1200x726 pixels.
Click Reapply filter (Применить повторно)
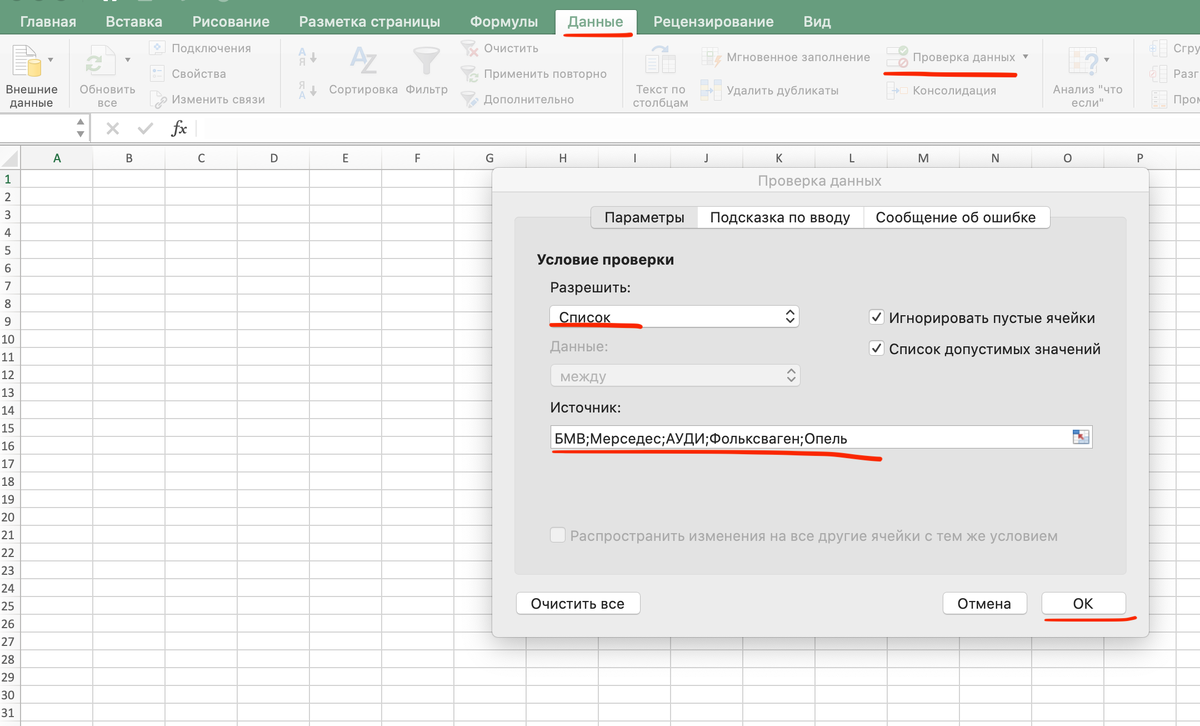pyautogui.click(x=533, y=74)
